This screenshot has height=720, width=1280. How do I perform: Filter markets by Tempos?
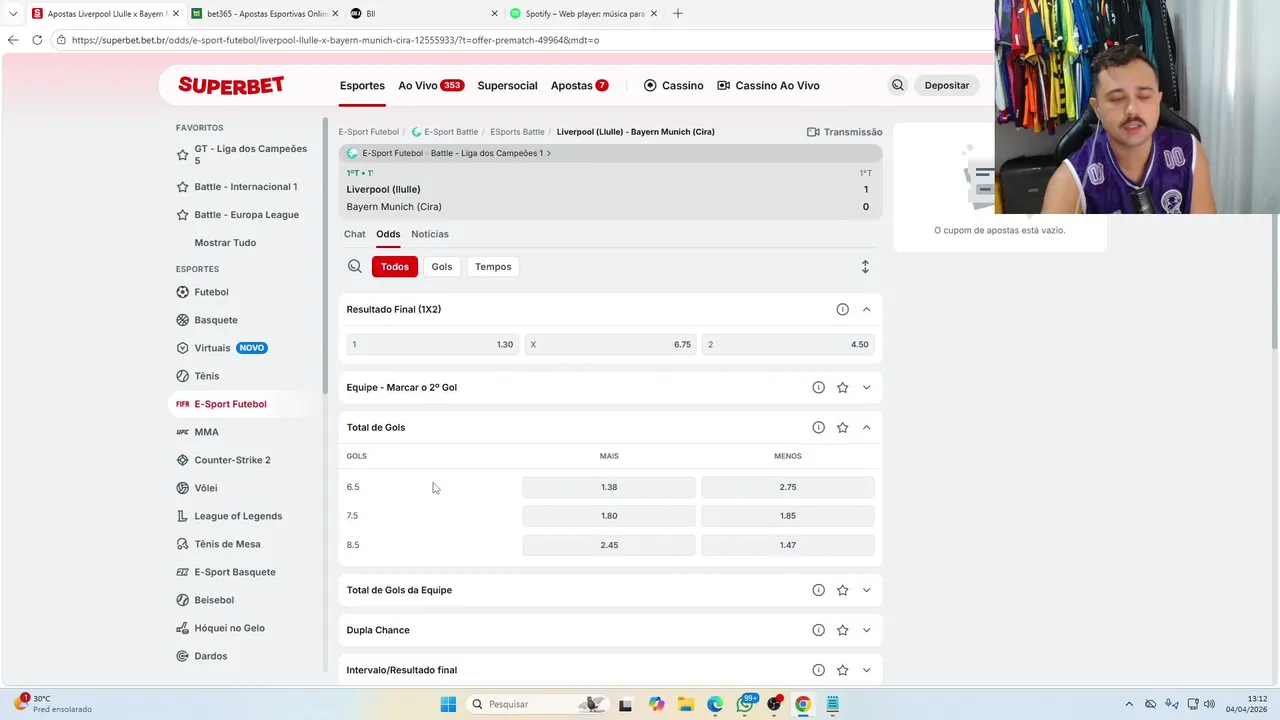(x=493, y=267)
